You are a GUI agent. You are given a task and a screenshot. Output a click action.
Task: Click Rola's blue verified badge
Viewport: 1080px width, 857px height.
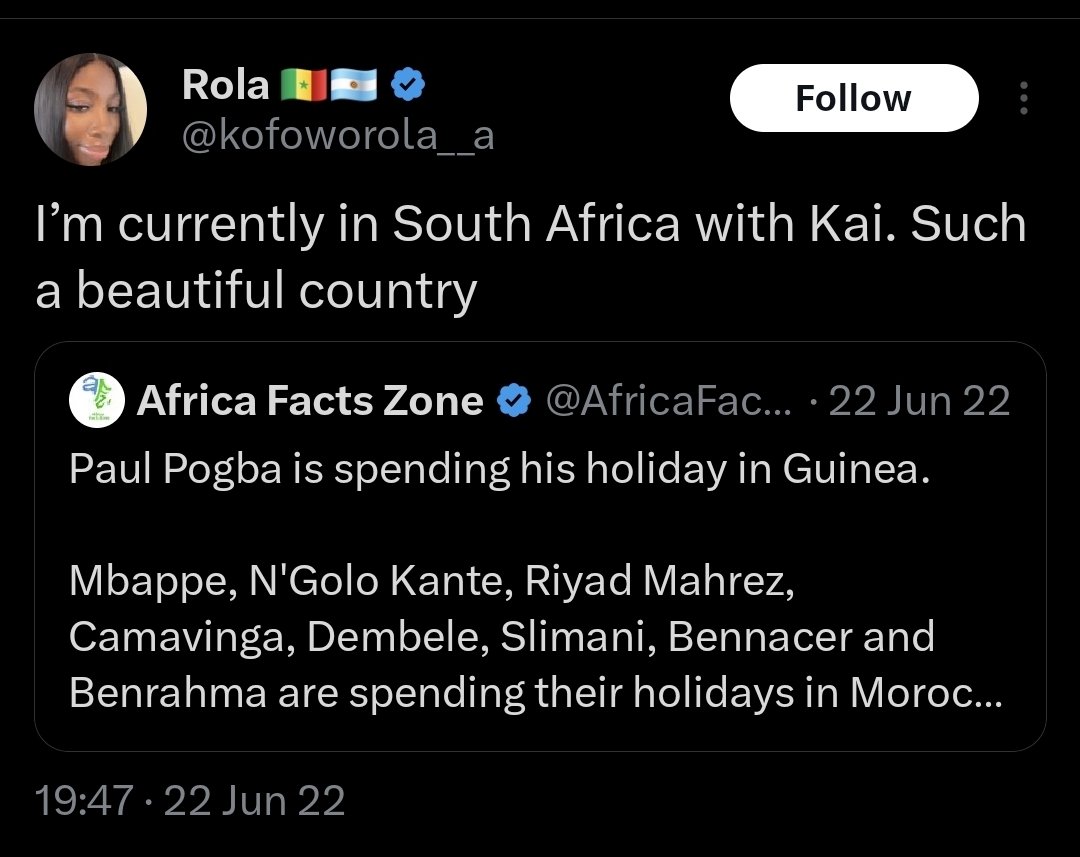[x=408, y=85]
